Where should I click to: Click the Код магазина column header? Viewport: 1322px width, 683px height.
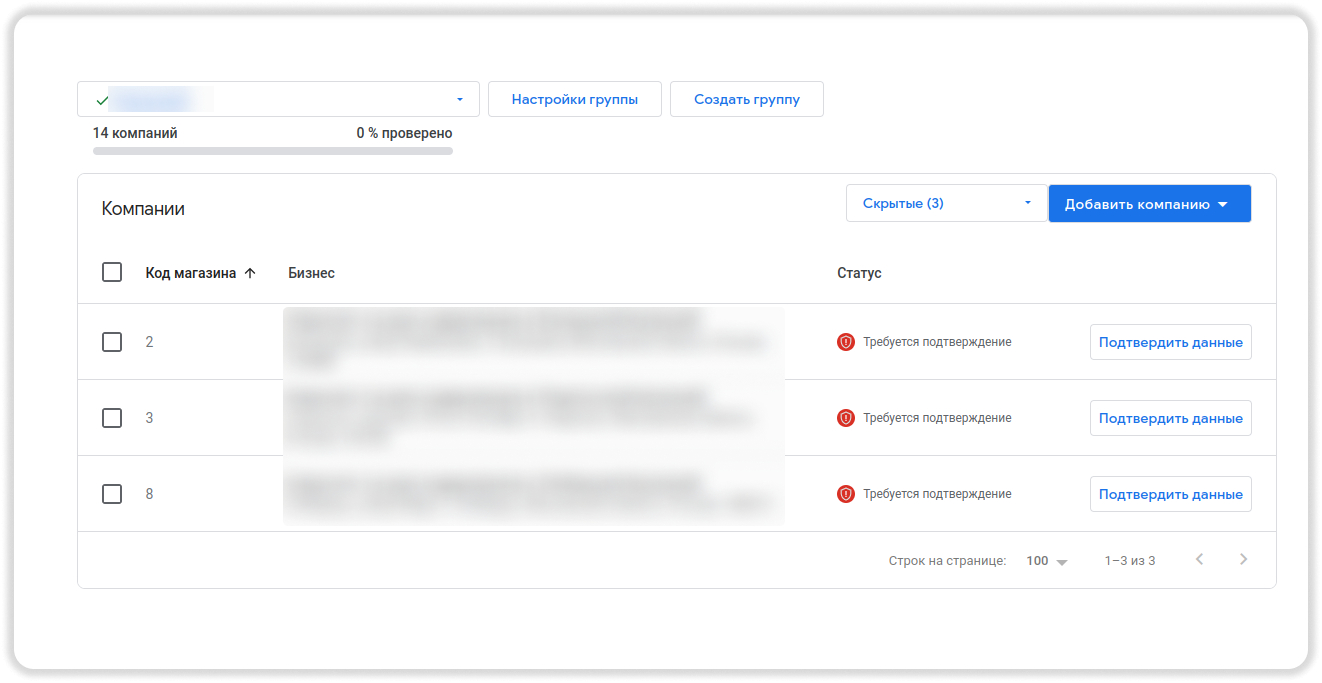click(191, 273)
